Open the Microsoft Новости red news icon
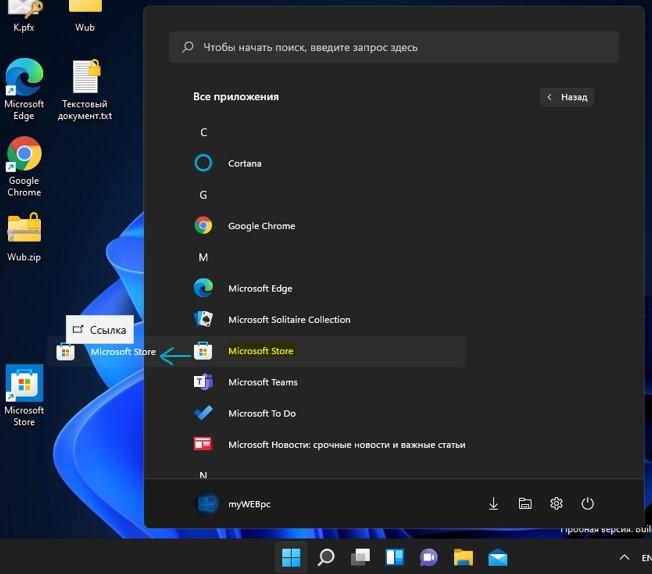Viewport: 652px width, 574px height. [x=203, y=444]
